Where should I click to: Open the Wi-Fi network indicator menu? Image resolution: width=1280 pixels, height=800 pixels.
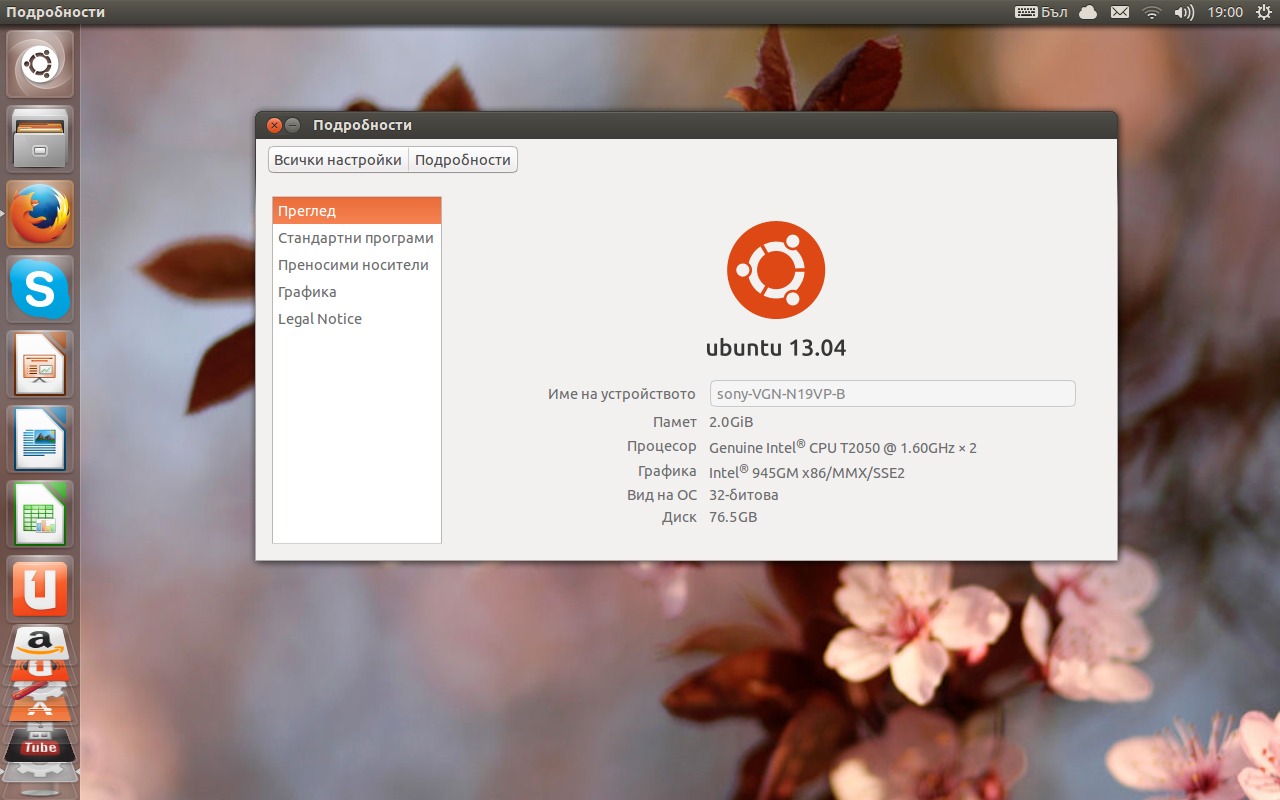[1151, 12]
